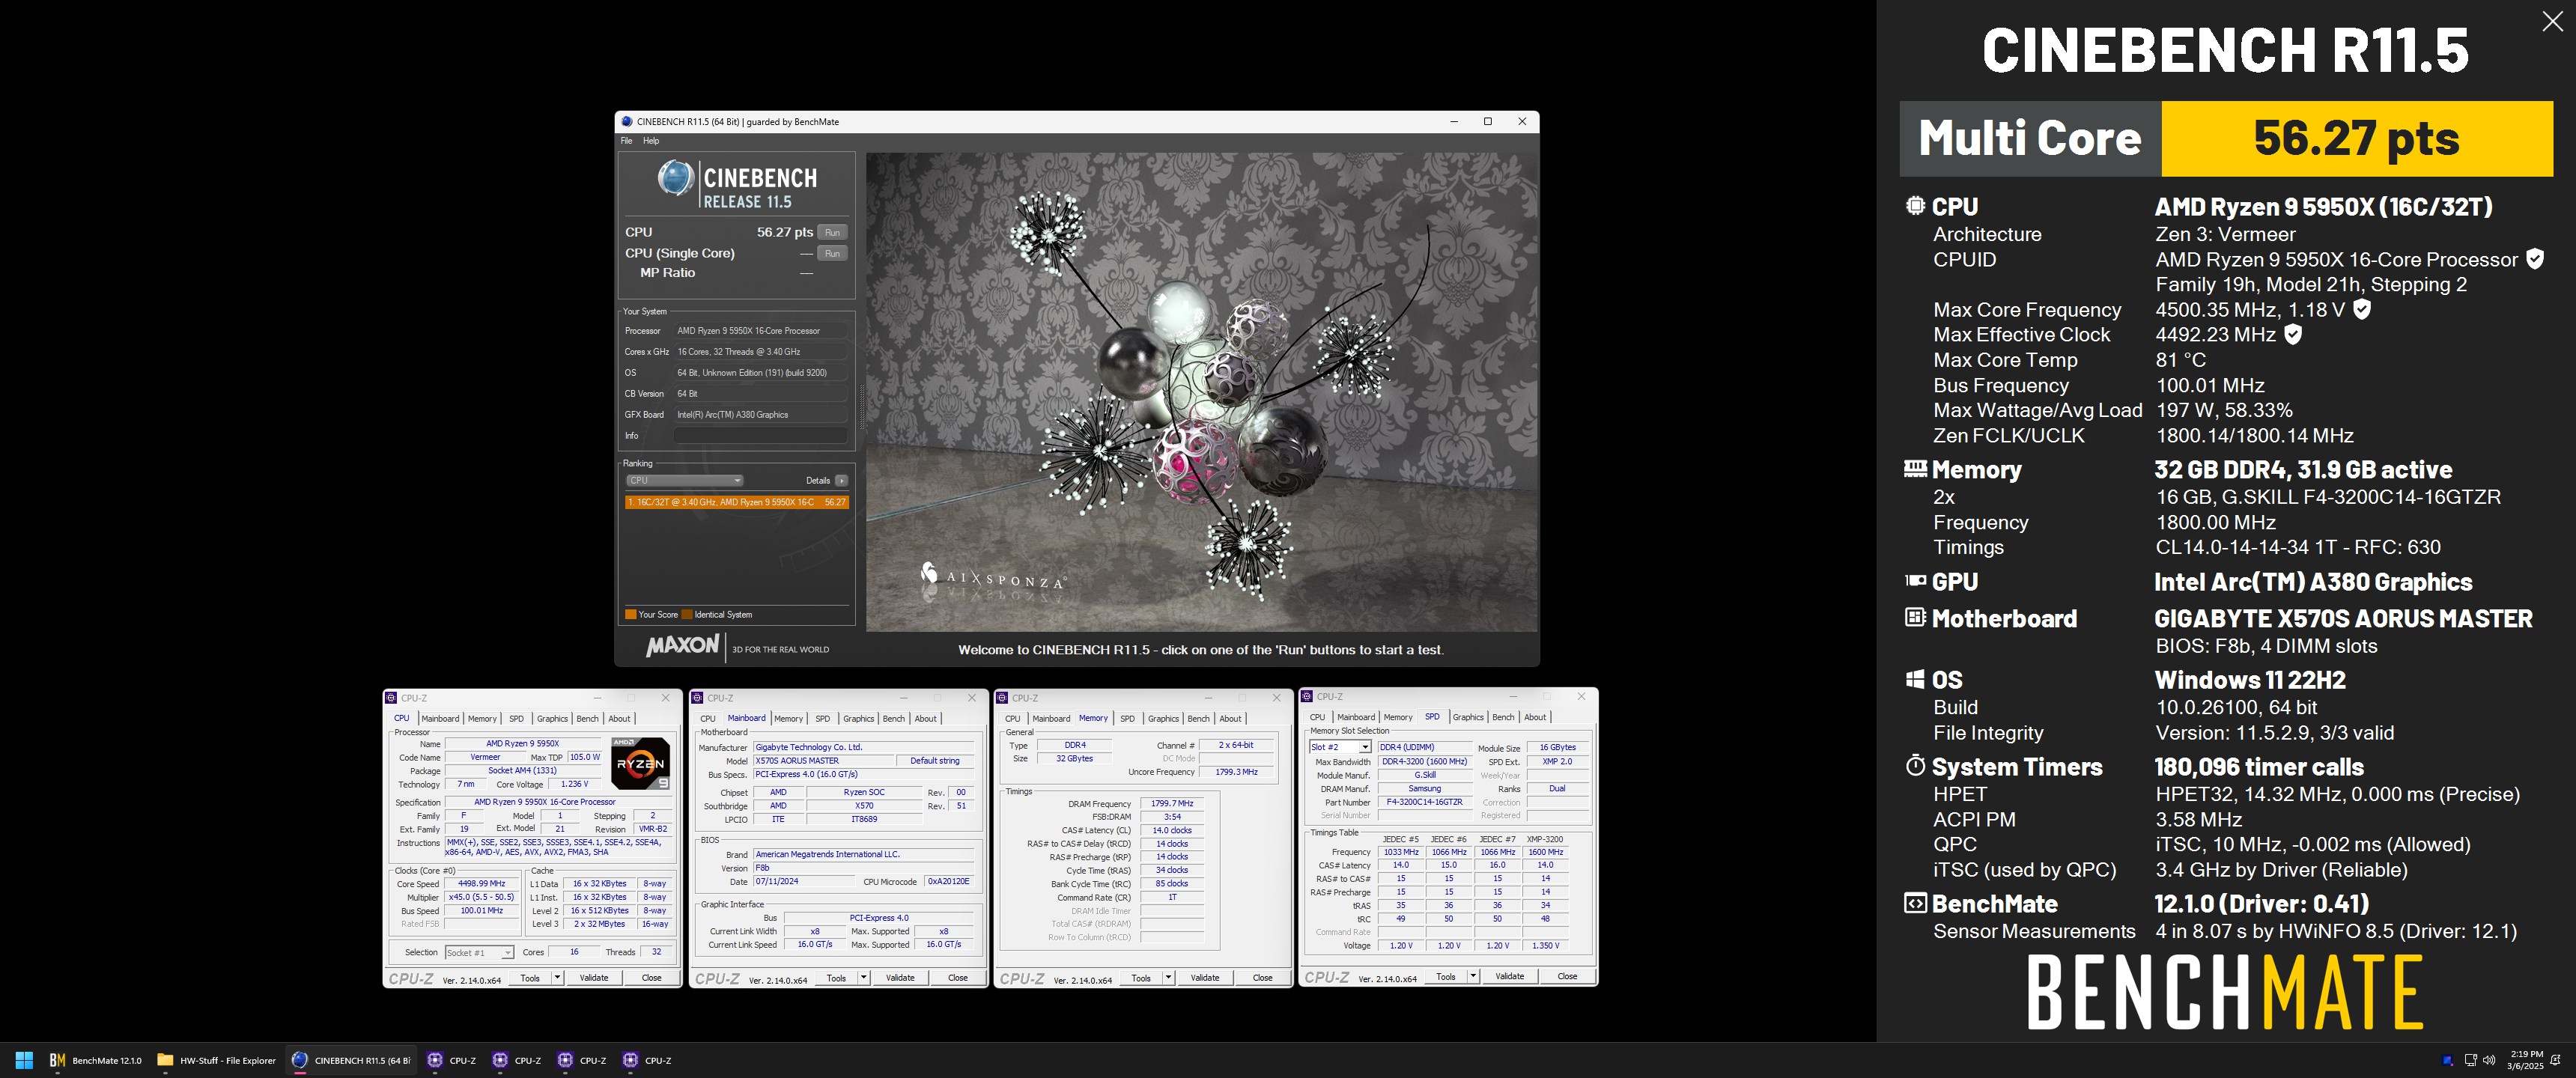Open Memory tab in the SPD CPU-Z window
The image size is (2576, 1078).
1398,717
